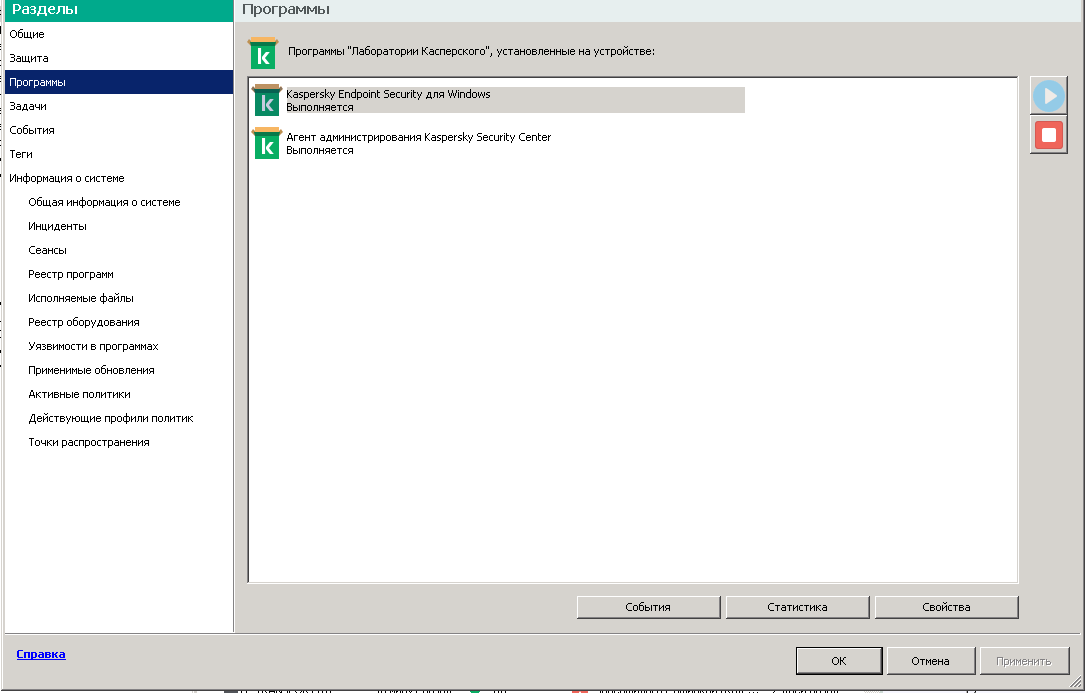The height and width of the screenshot is (693, 1085).
Task: Open the Общие section
Action: coord(119,34)
